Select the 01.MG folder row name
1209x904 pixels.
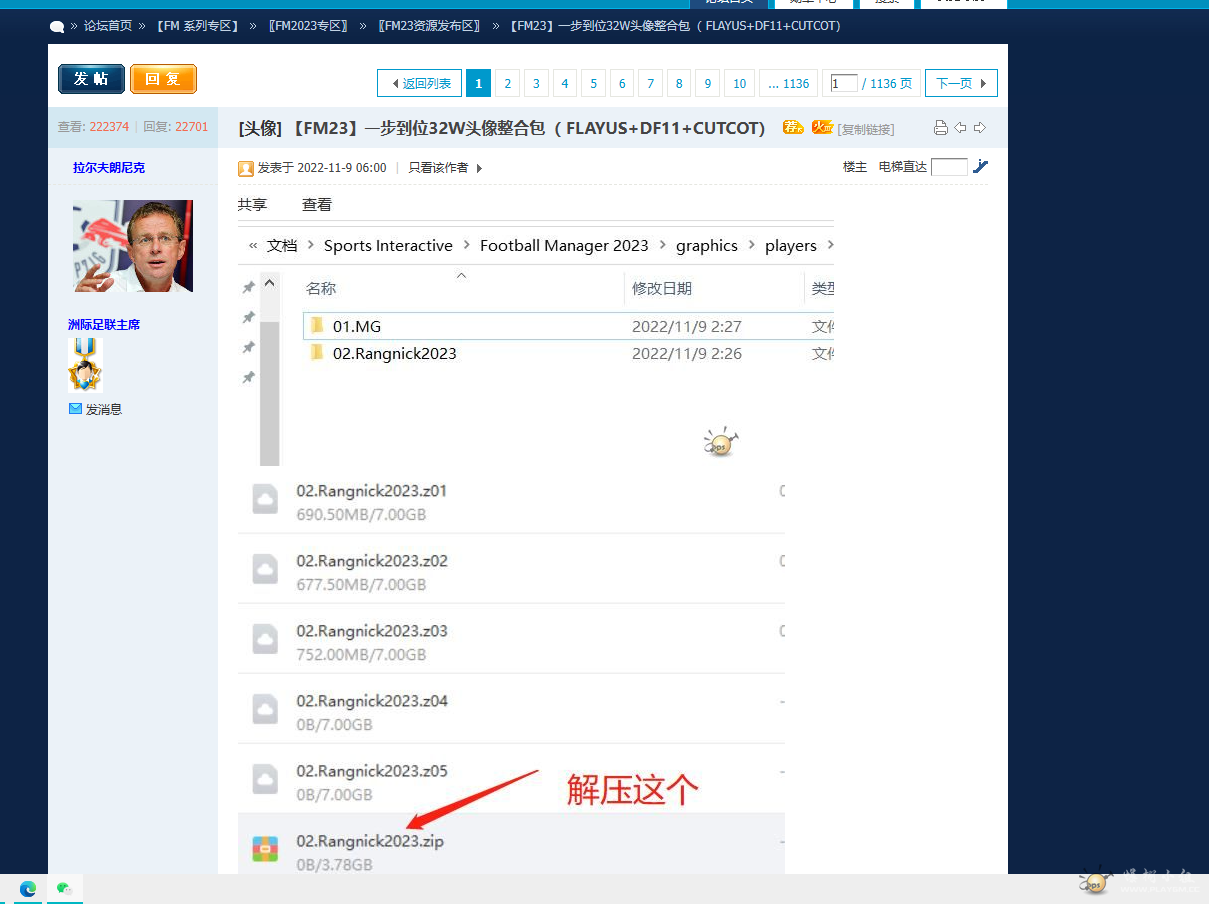pyautogui.click(x=357, y=326)
